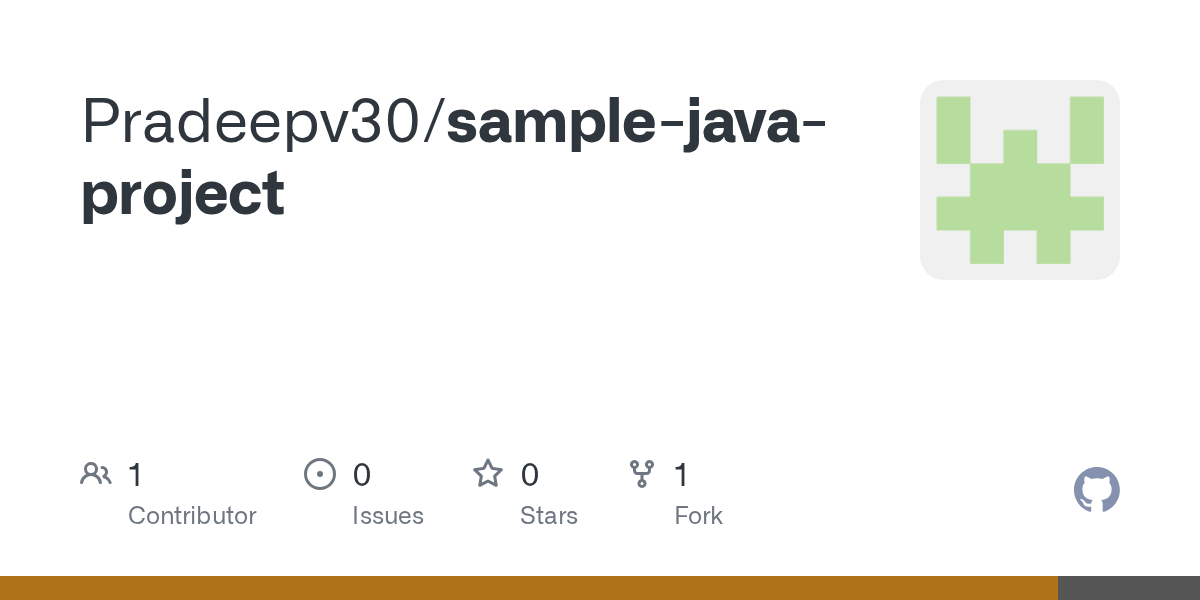The image size is (1200, 600).
Task: Click the Contributor label
Action: [x=192, y=516]
